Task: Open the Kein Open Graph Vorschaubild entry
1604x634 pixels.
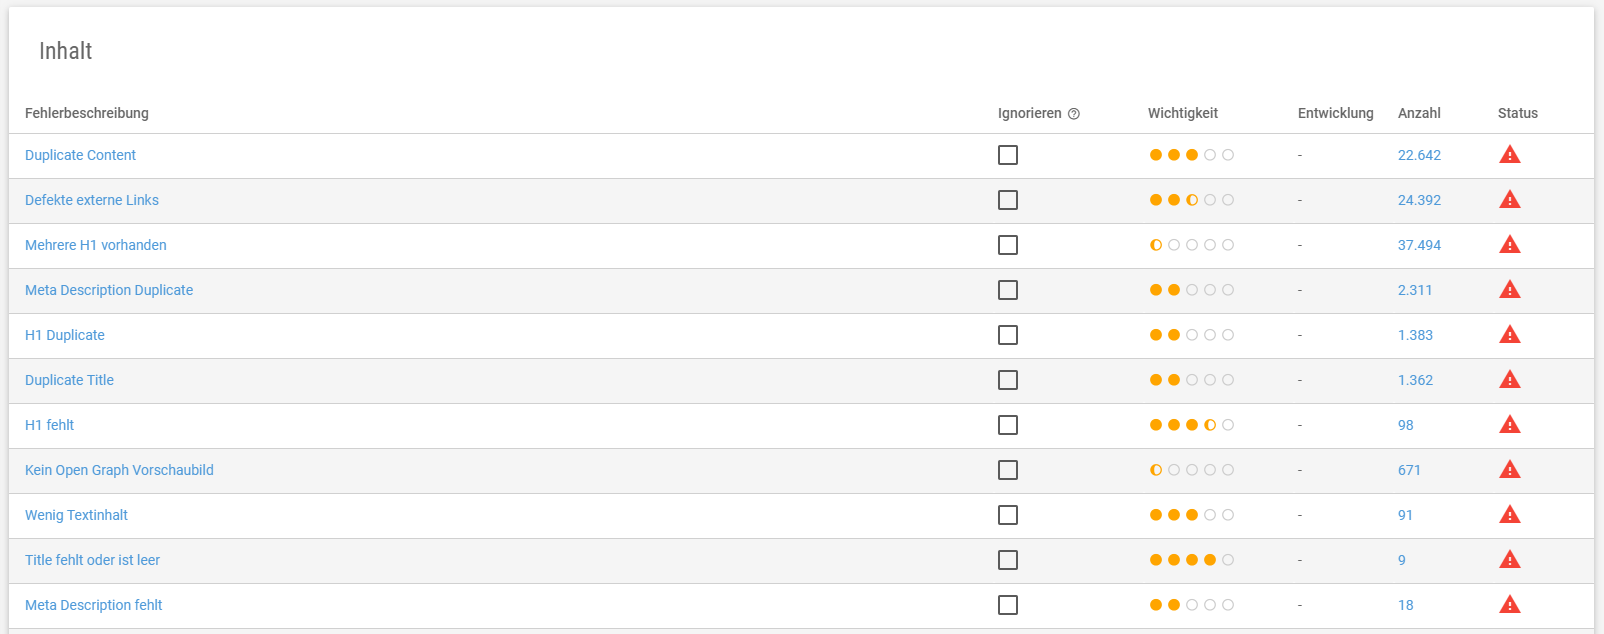Action: pos(119,470)
